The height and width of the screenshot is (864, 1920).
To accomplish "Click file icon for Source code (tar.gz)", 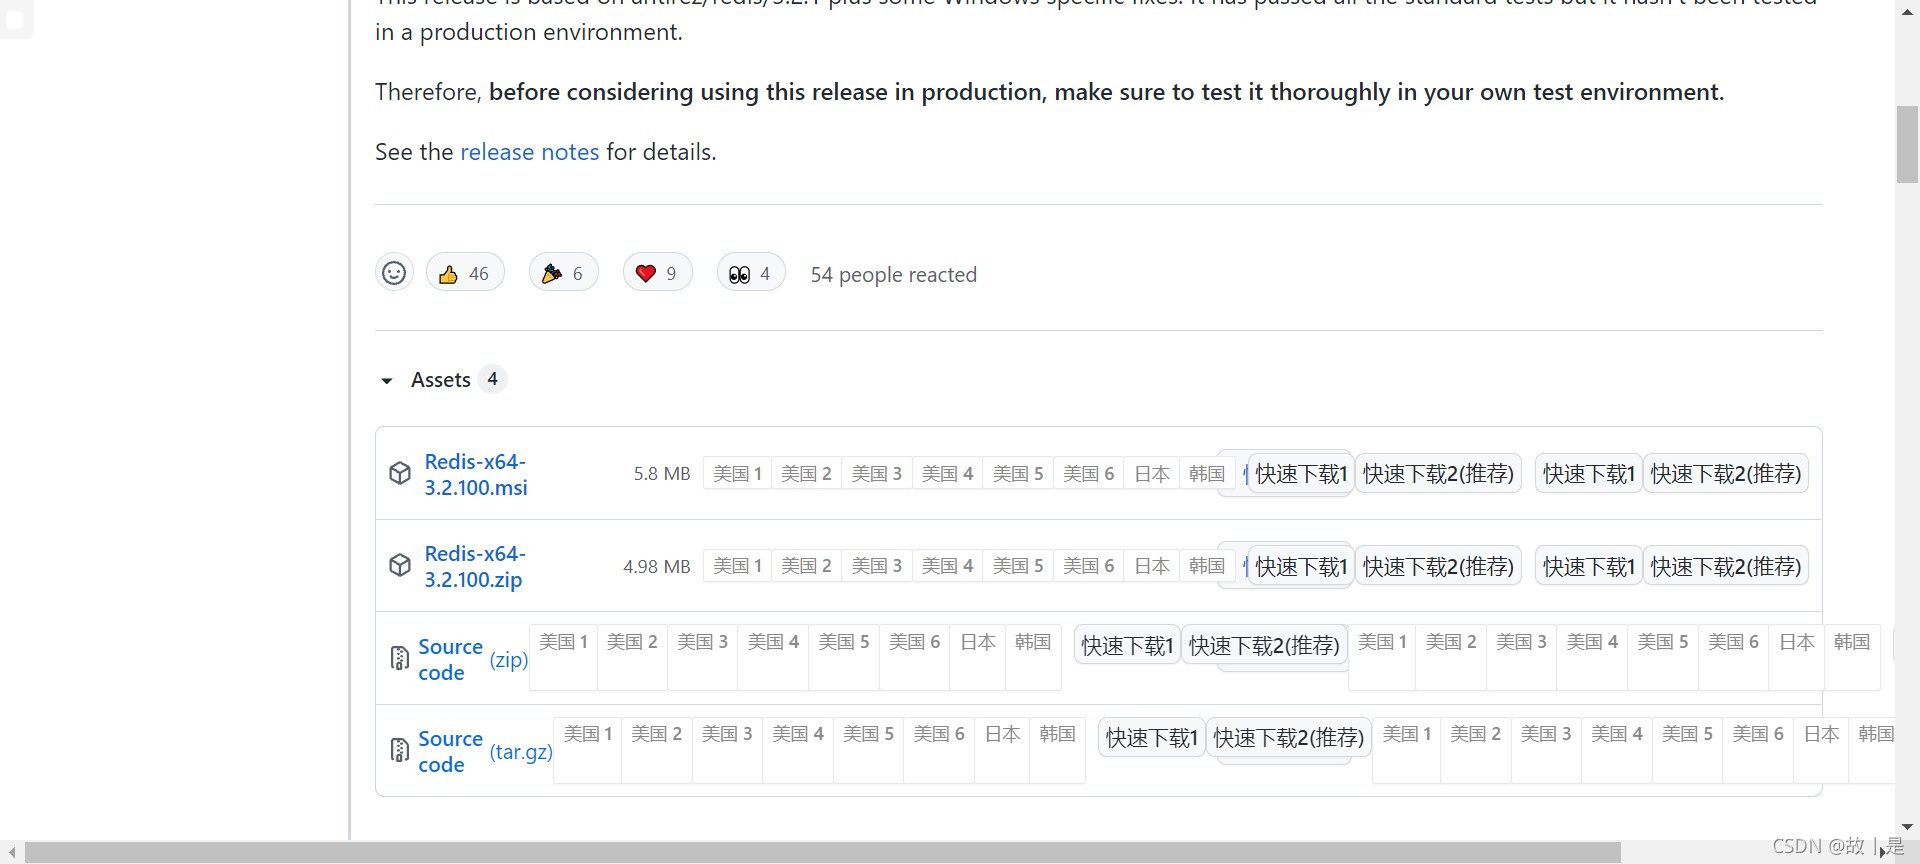I will pos(400,750).
